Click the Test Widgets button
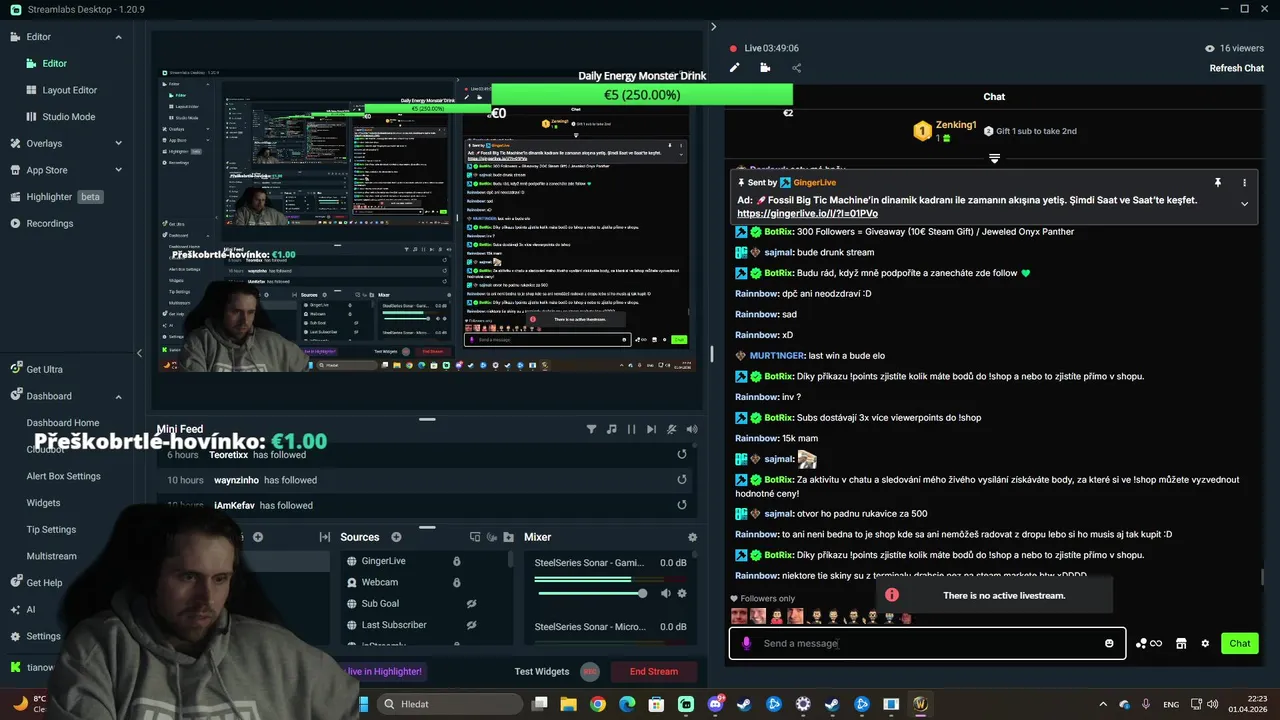Viewport: 1280px width, 720px height. coord(541,672)
